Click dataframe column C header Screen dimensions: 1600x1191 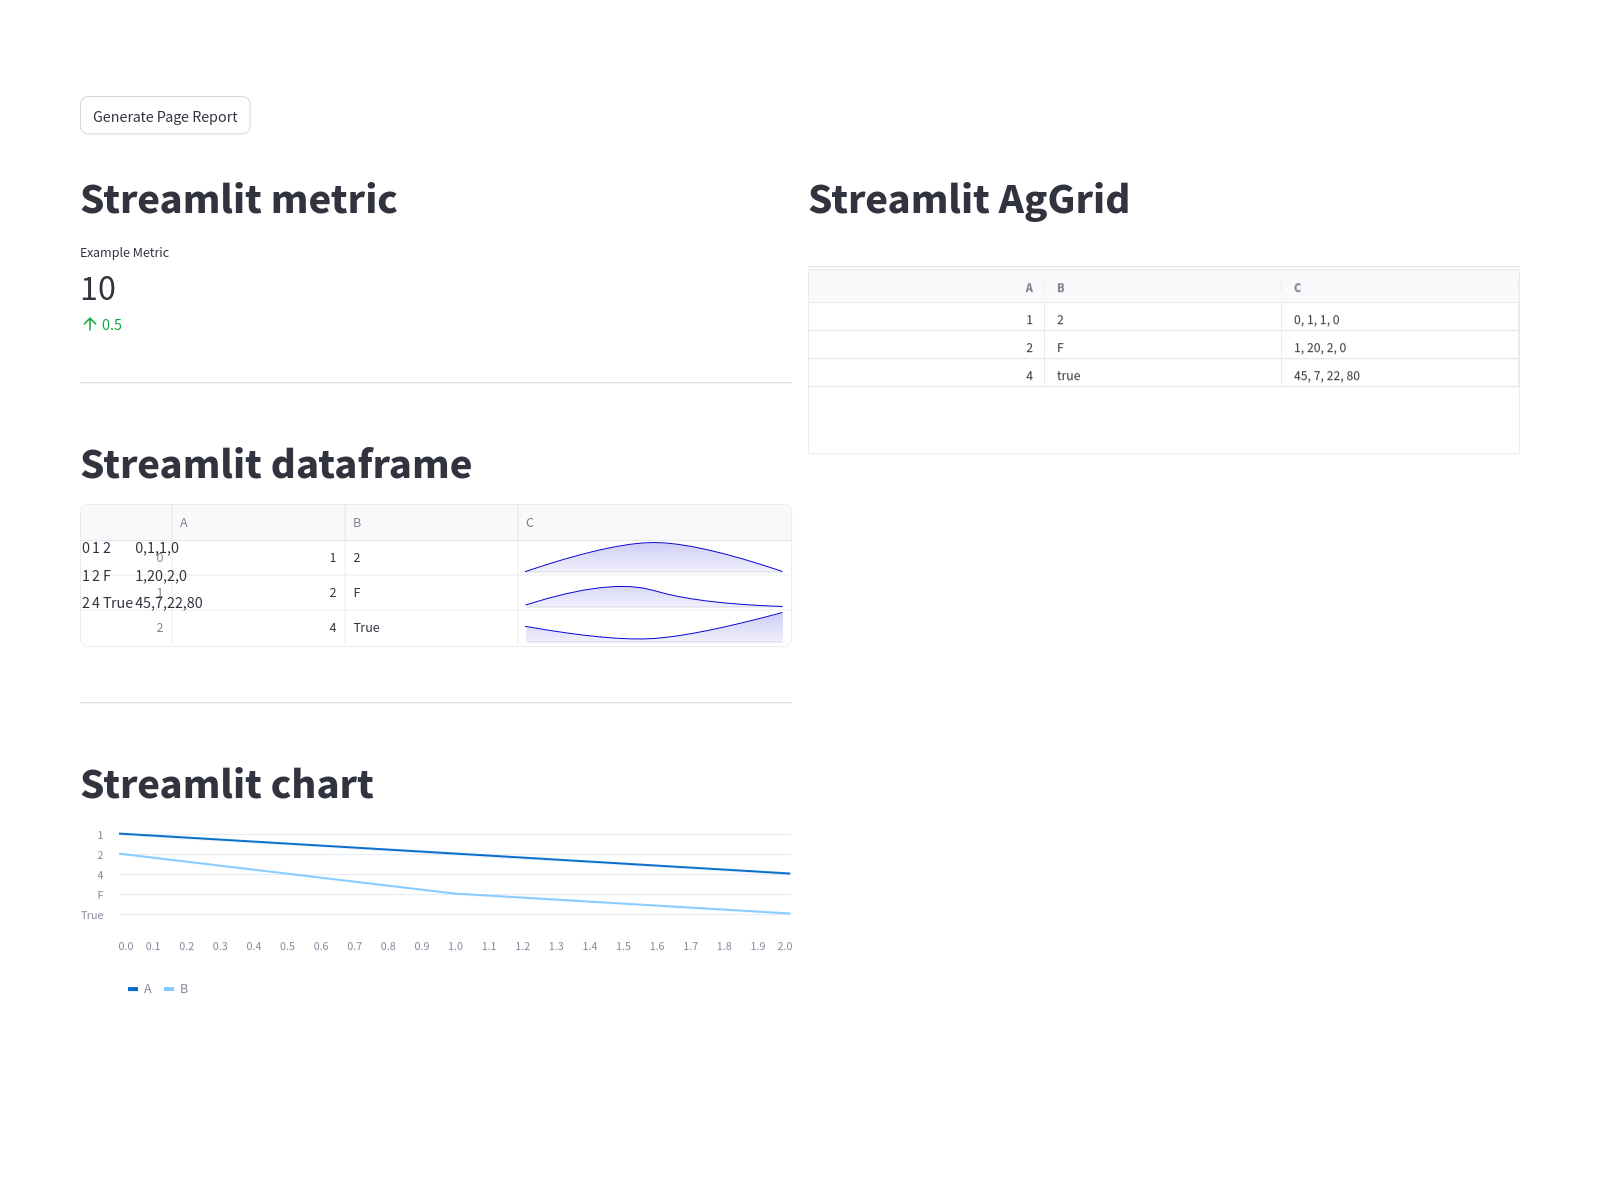point(654,523)
